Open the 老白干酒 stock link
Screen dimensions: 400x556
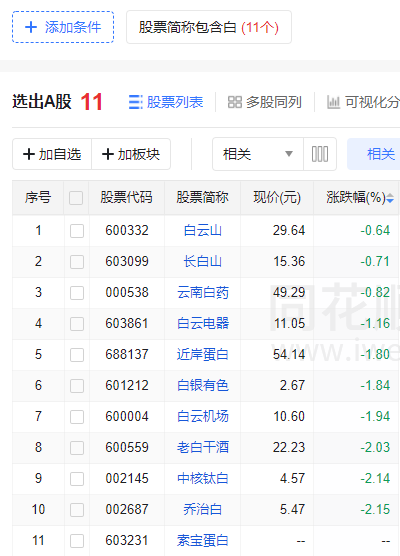pos(202,447)
